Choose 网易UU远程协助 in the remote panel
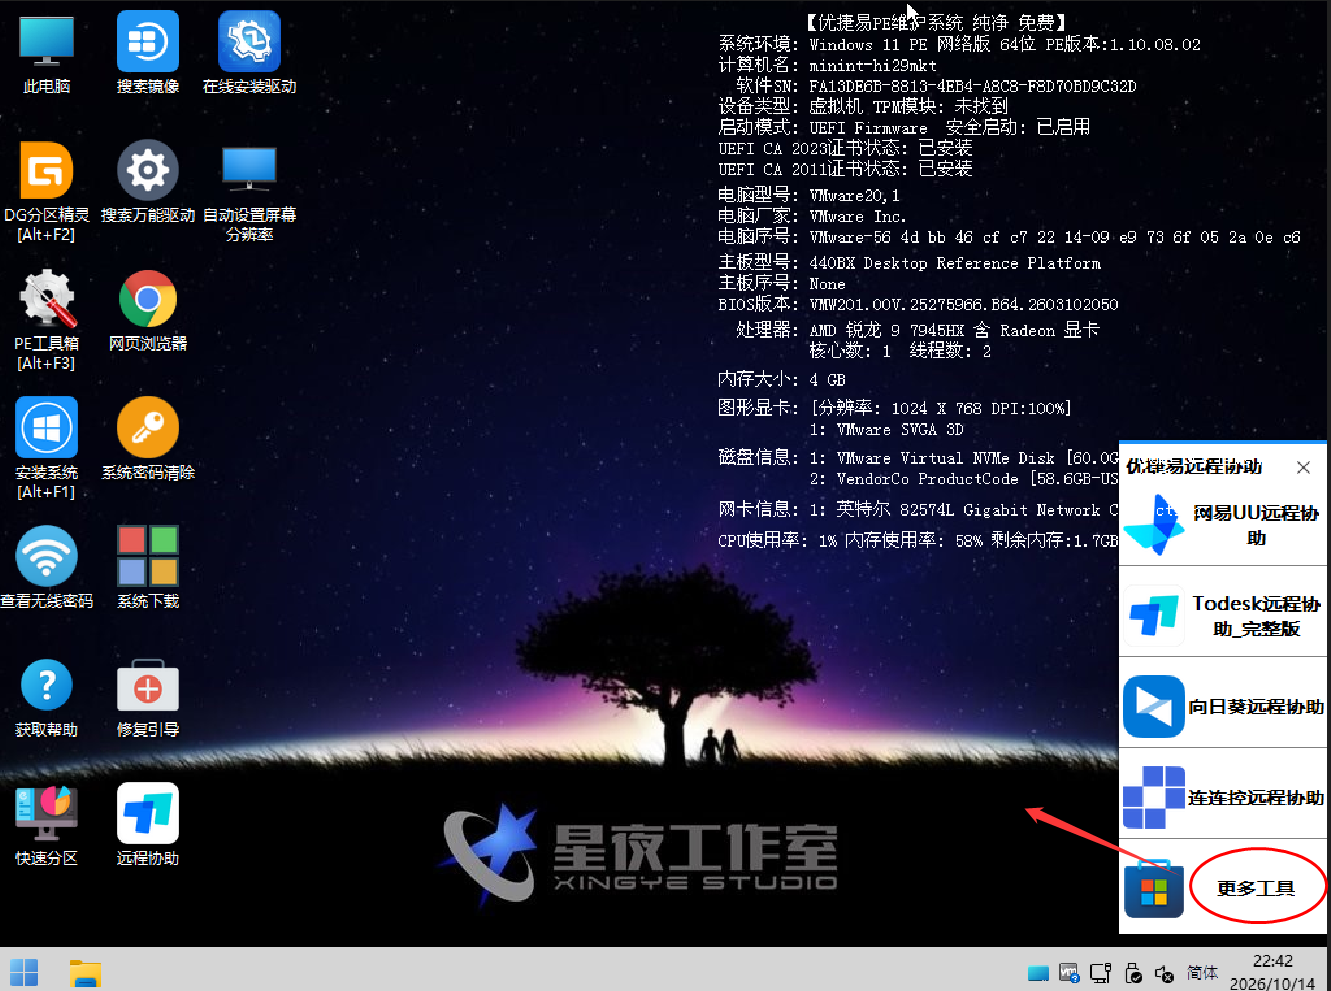This screenshot has height=991, width=1331. point(1223,525)
